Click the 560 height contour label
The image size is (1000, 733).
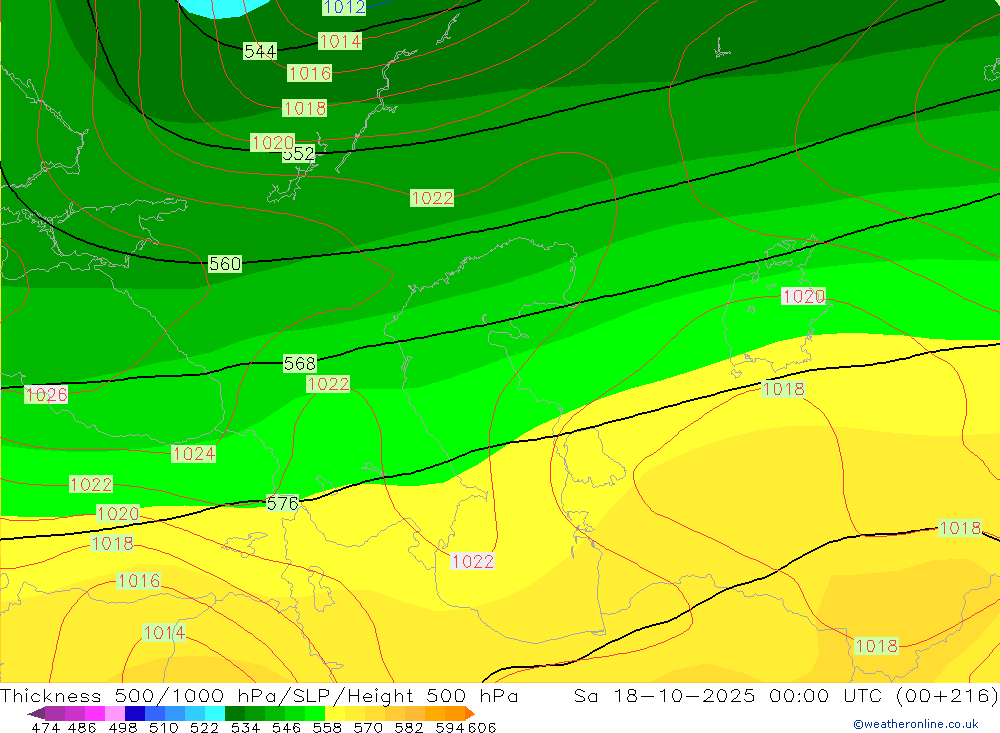(225, 263)
